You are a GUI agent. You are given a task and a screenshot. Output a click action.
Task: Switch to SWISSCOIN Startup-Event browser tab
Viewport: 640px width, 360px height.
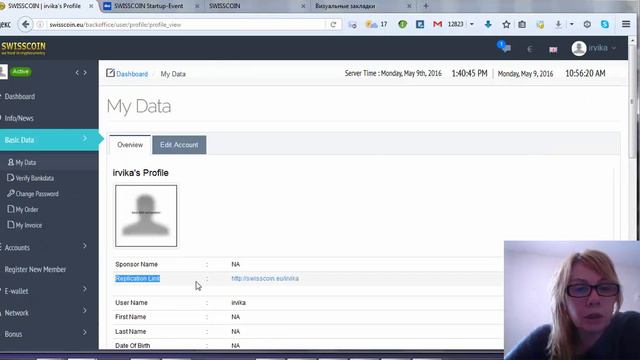point(151,6)
